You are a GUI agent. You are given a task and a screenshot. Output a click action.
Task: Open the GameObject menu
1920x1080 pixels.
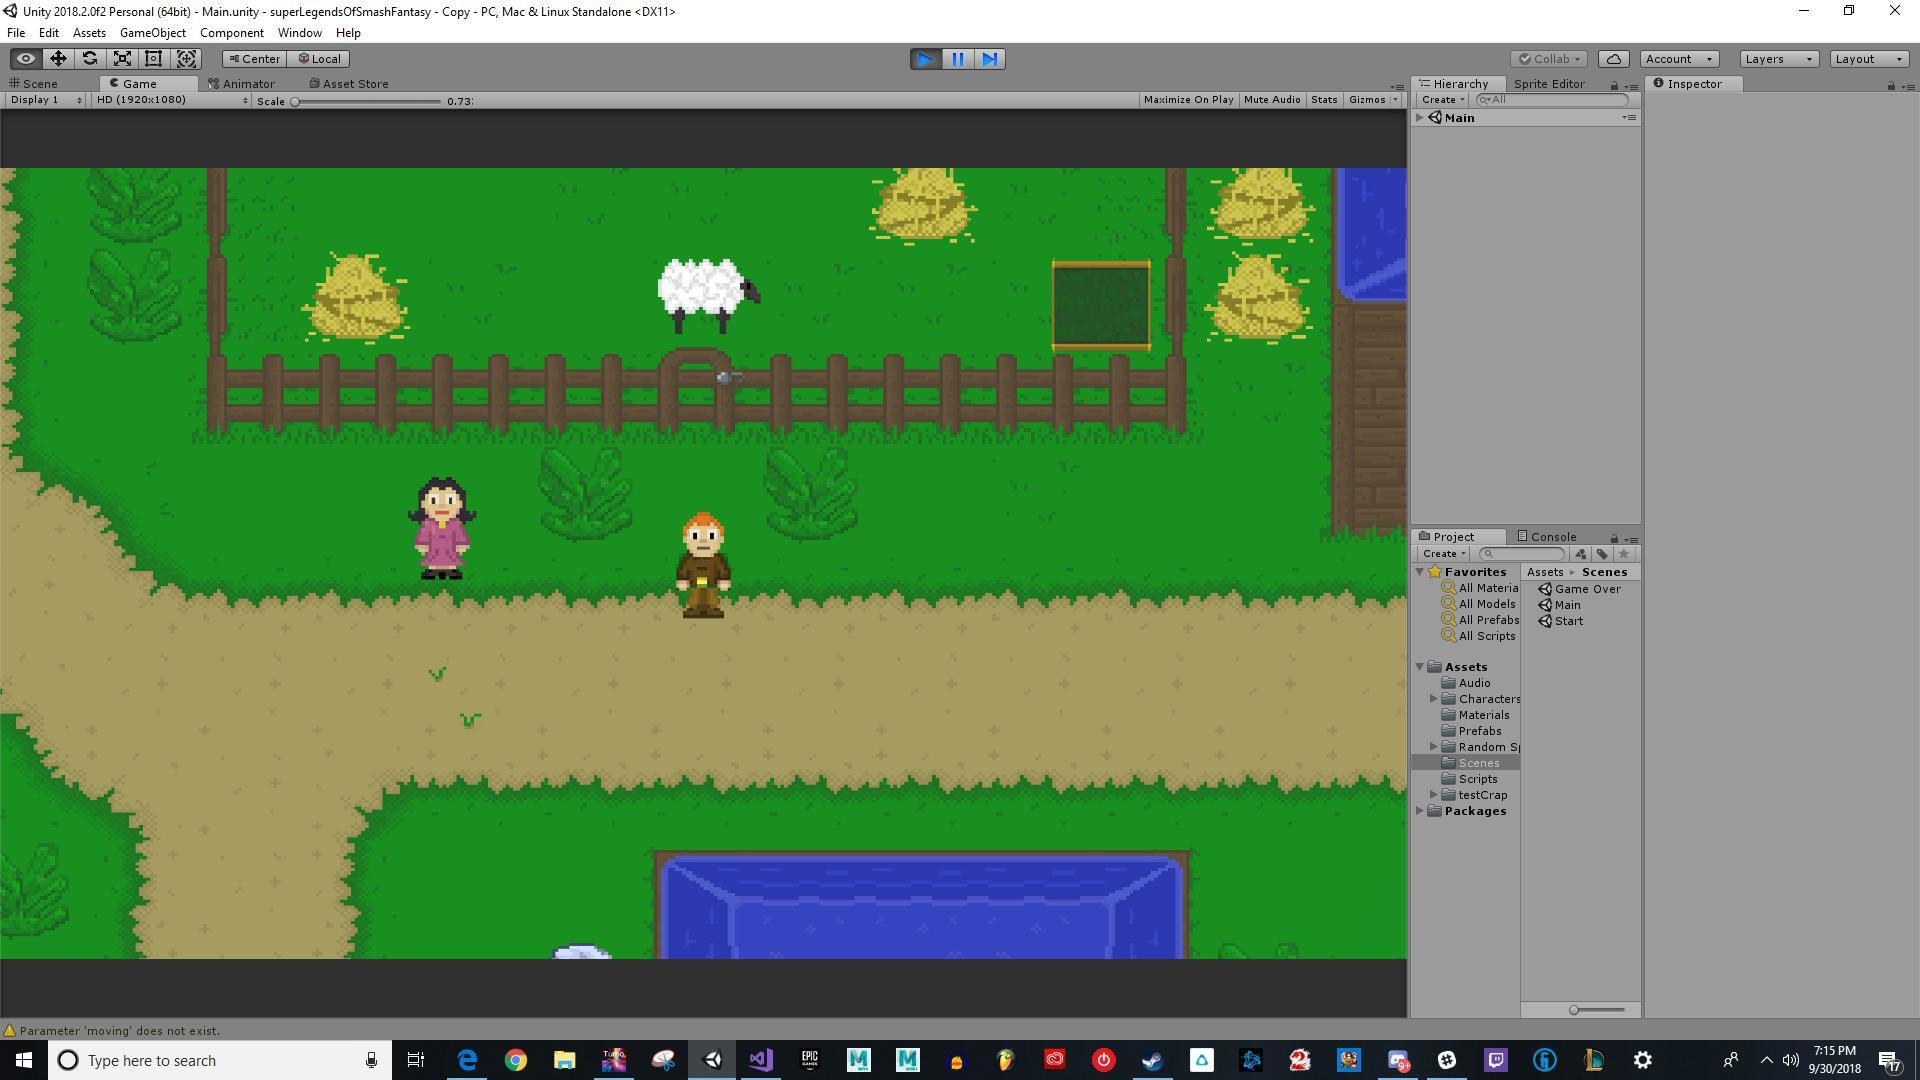153,33
